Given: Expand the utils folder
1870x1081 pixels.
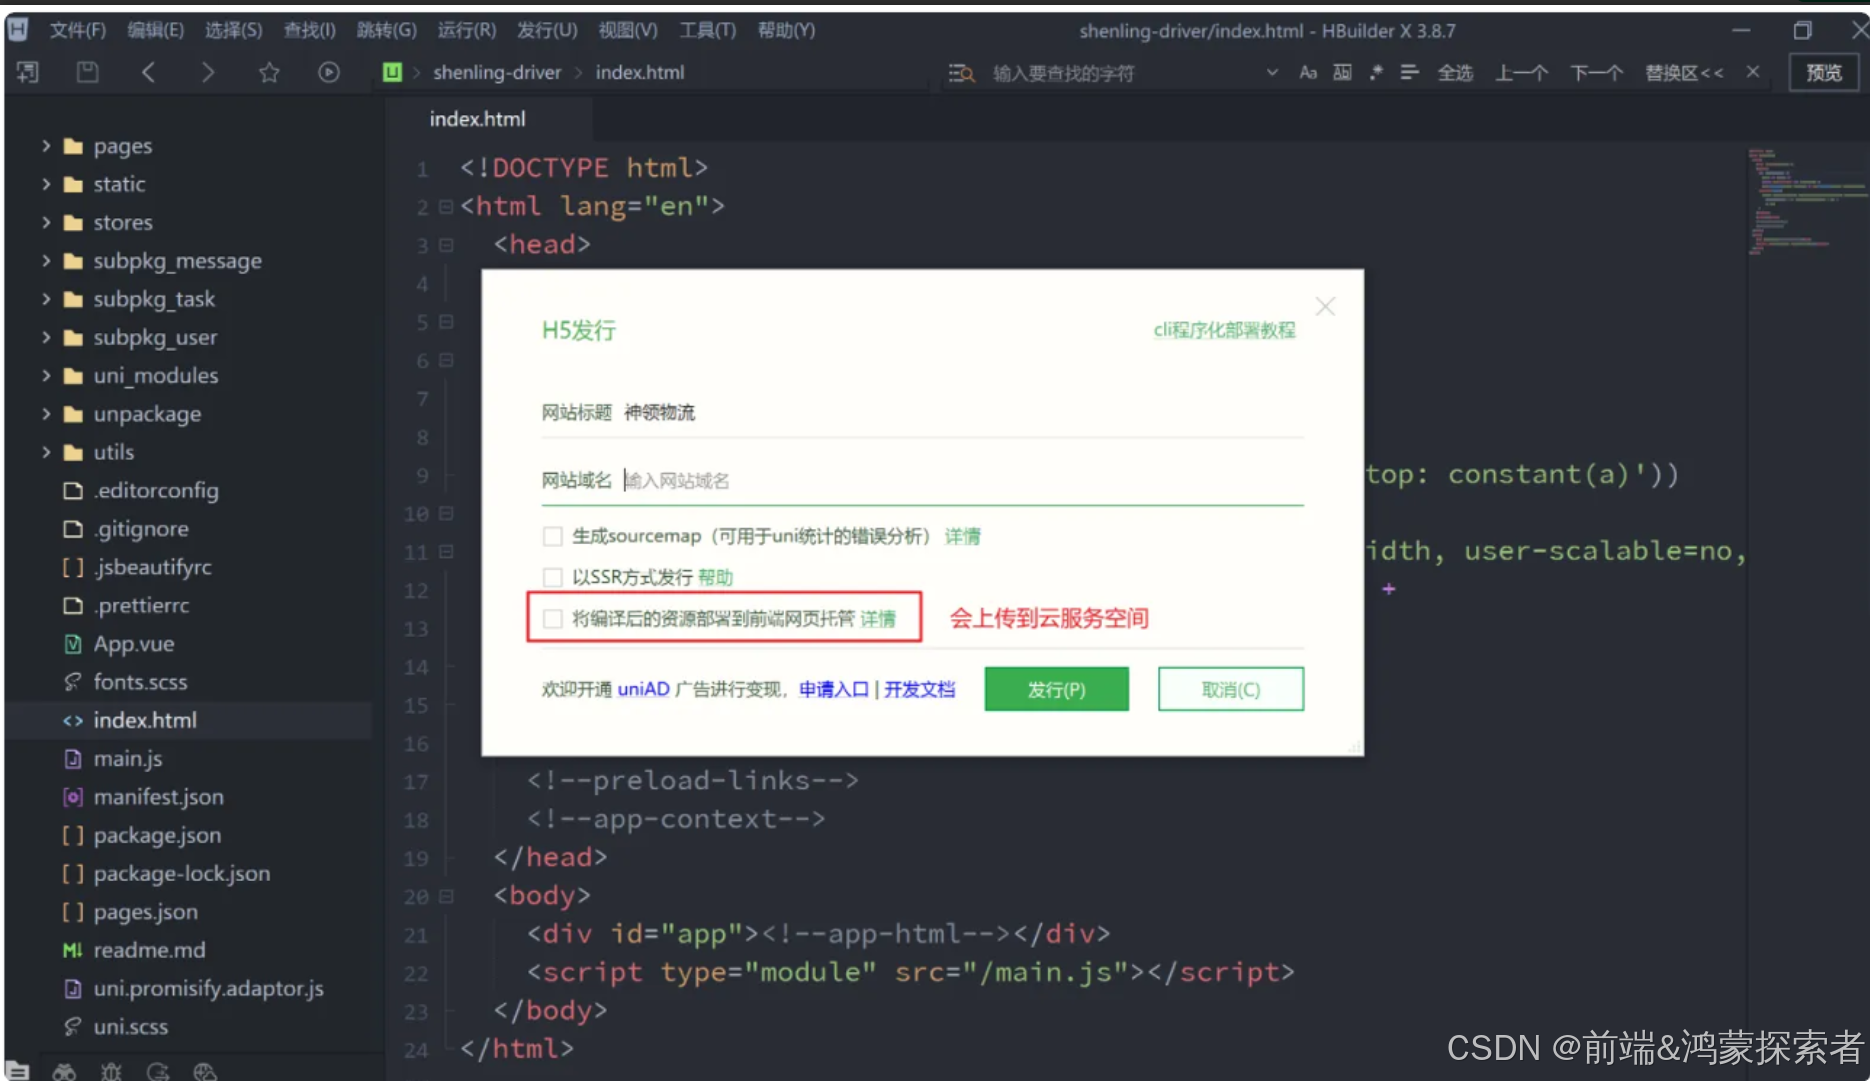Looking at the screenshot, I should pos(46,452).
